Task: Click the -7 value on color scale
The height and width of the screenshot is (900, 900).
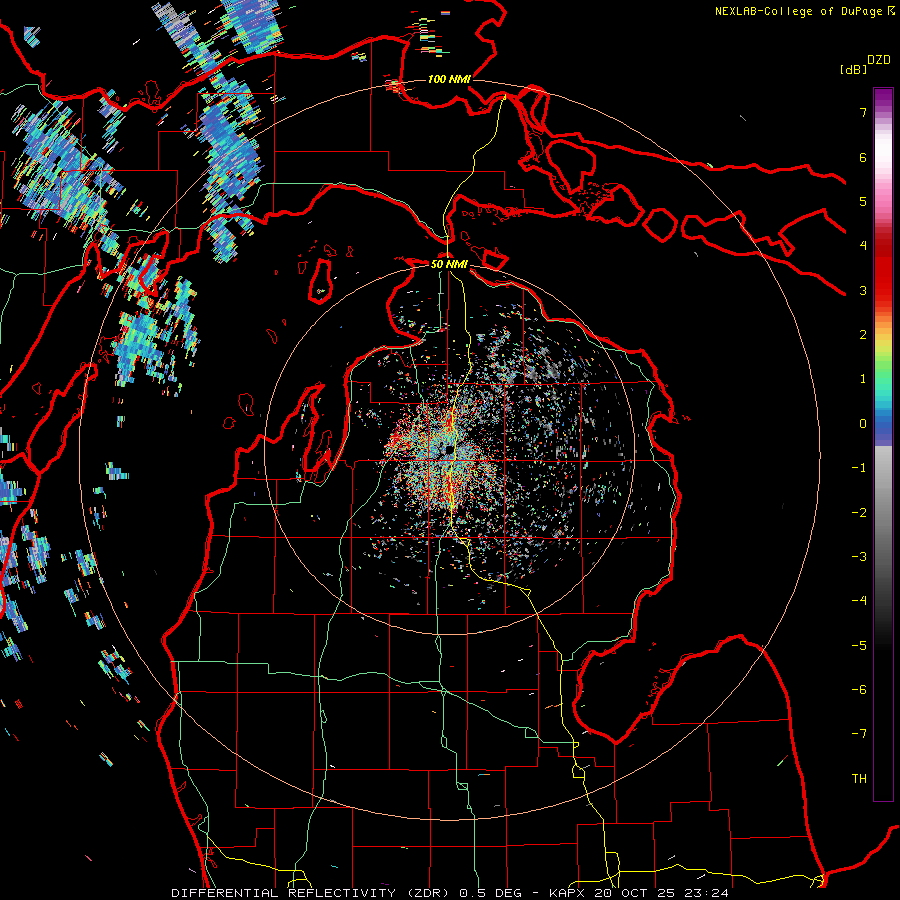Action: tap(859, 734)
